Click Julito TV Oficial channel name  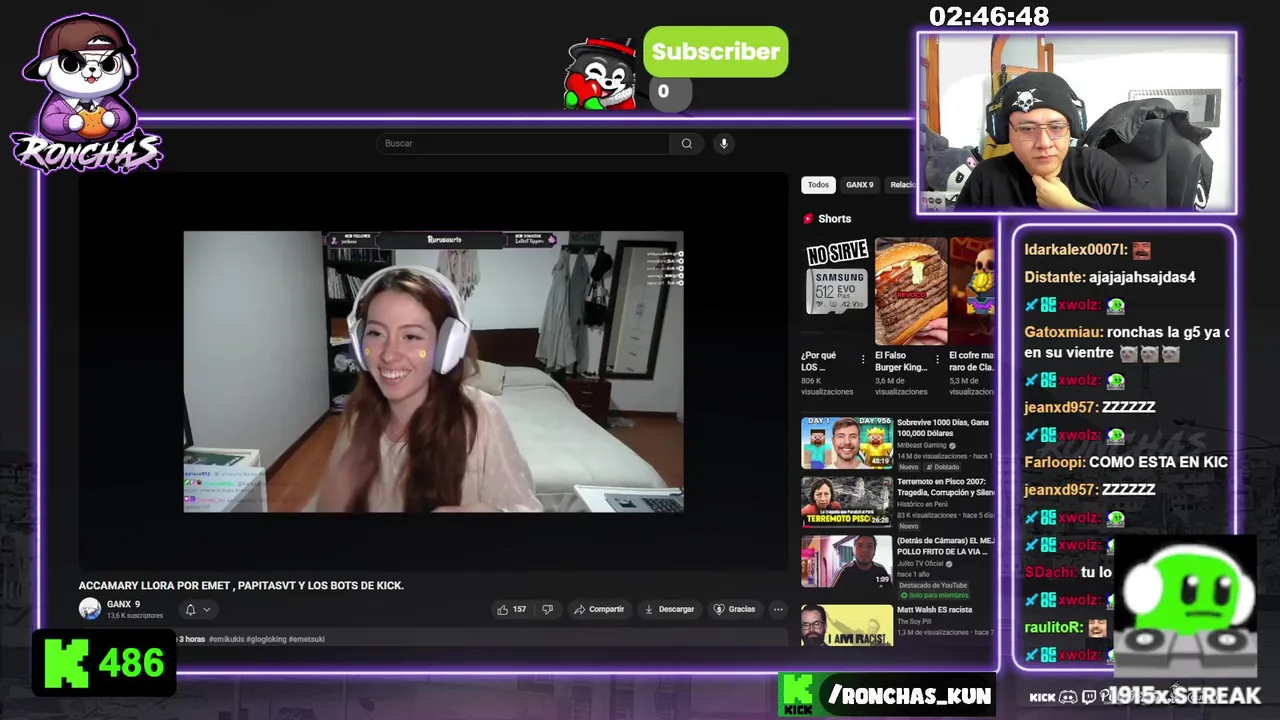(x=920, y=563)
